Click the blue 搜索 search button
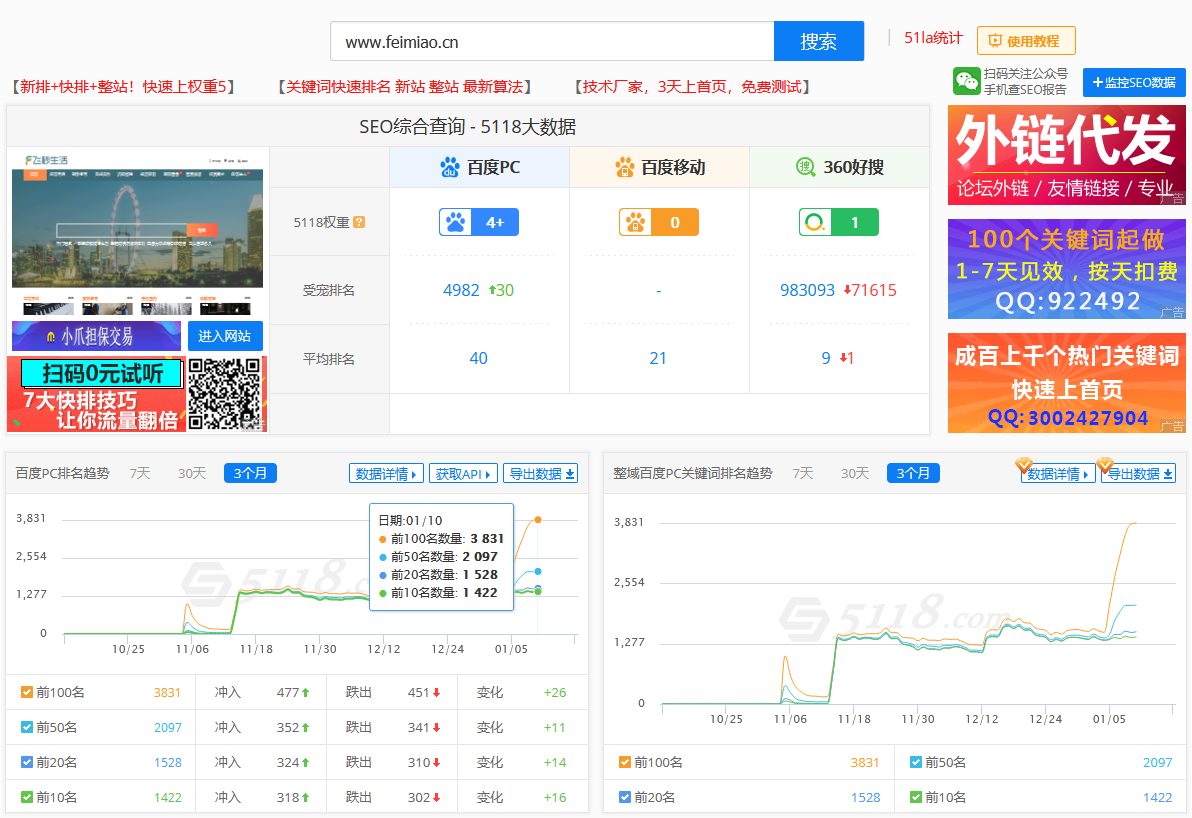Screen dimensions: 1192x818 [x=819, y=41]
